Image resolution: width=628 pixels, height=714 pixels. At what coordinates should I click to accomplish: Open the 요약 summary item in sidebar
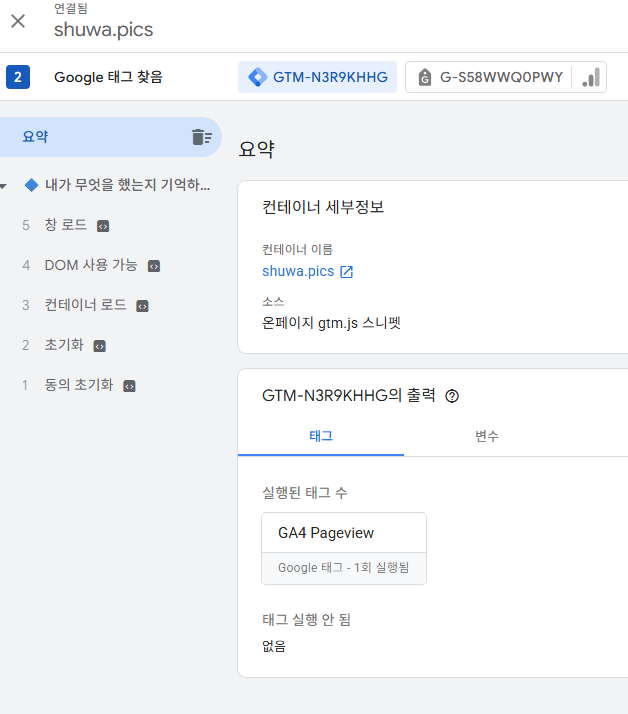coord(111,137)
